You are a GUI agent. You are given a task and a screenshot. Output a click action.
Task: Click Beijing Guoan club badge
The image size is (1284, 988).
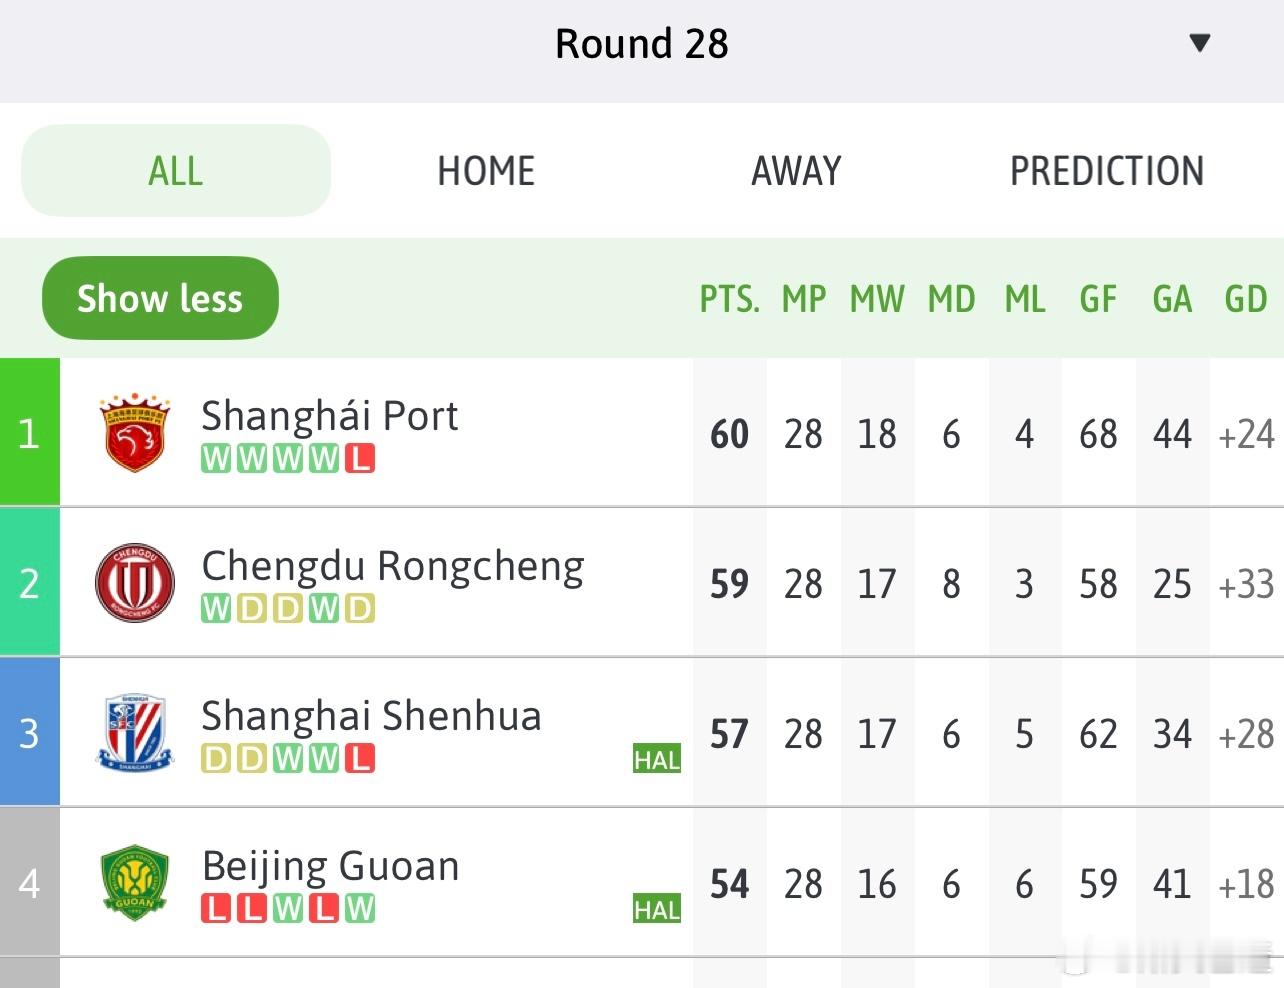[x=134, y=883]
